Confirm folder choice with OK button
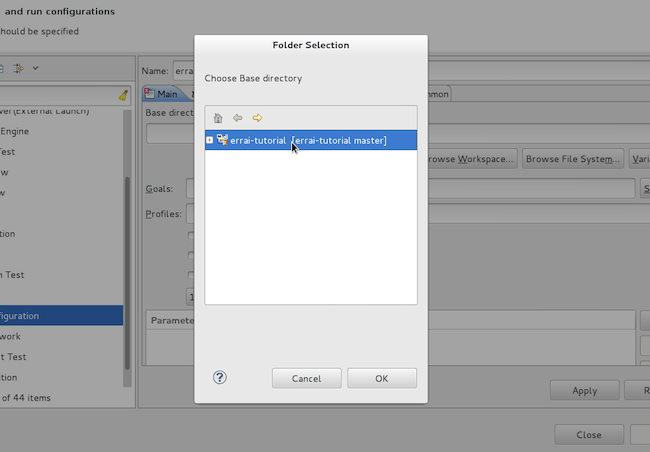The width and height of the screenshot is (650, 452). (381, 379)
